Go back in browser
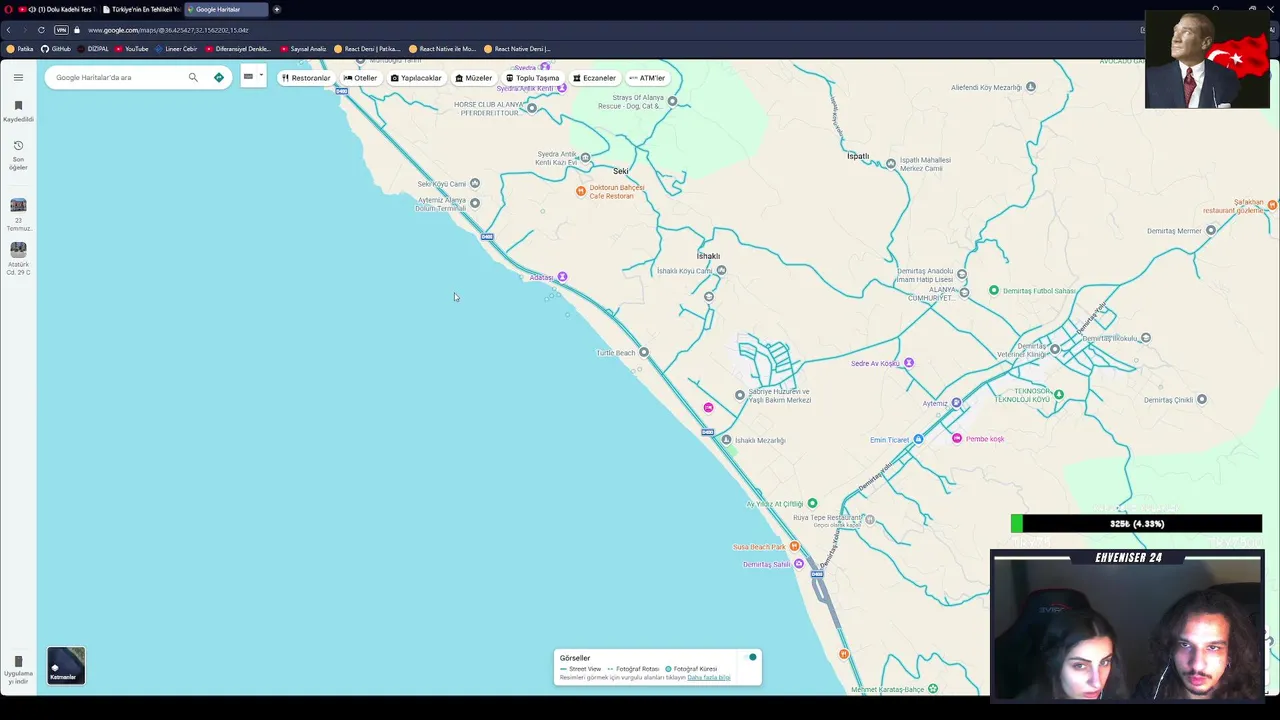The image size is (1280, 720). click(x=9, y=30)
